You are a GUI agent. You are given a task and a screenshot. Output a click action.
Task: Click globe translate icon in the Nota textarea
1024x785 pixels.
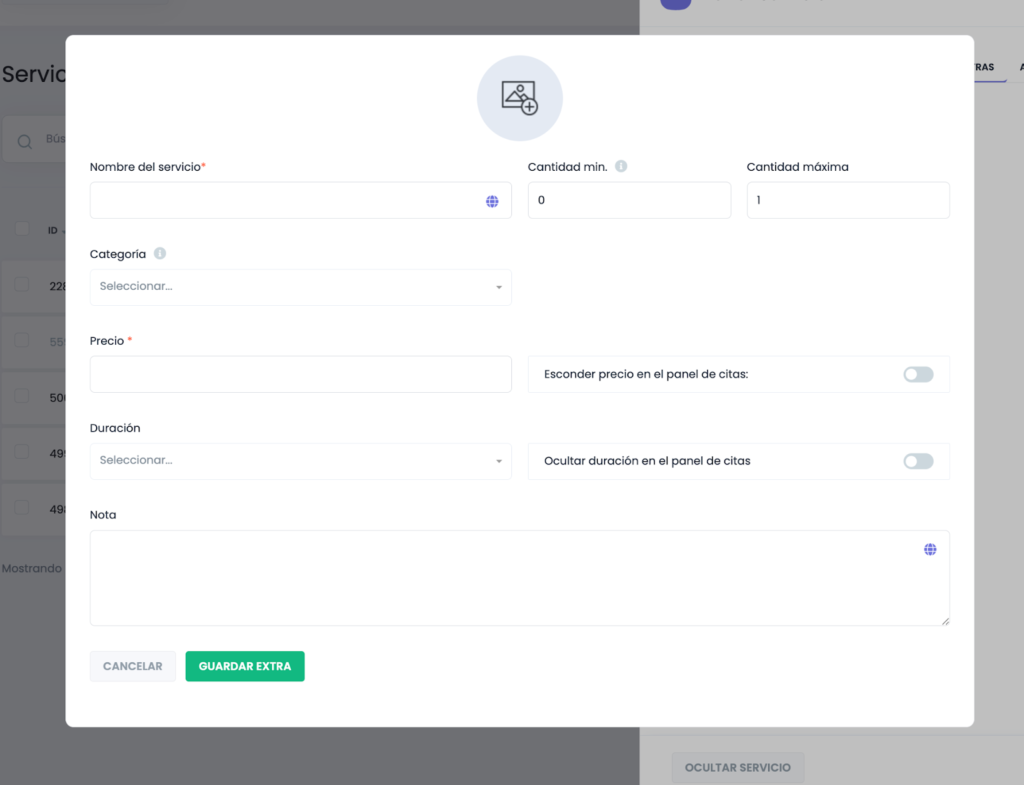(x=930, y=549)
